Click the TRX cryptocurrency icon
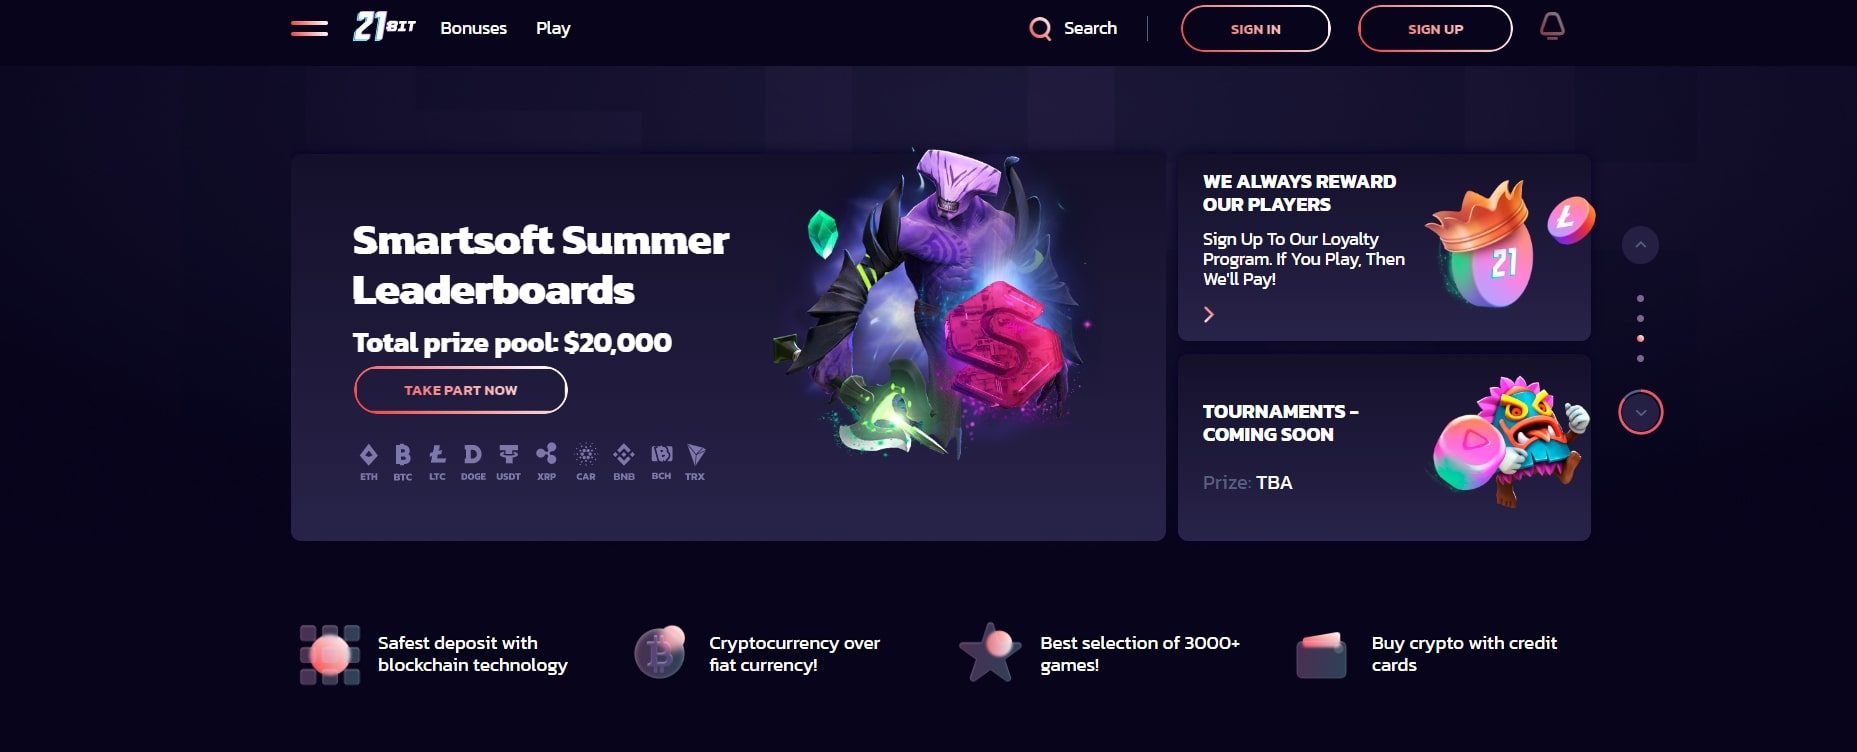This screenshot has width=1857, height=752. coord(695,462)
